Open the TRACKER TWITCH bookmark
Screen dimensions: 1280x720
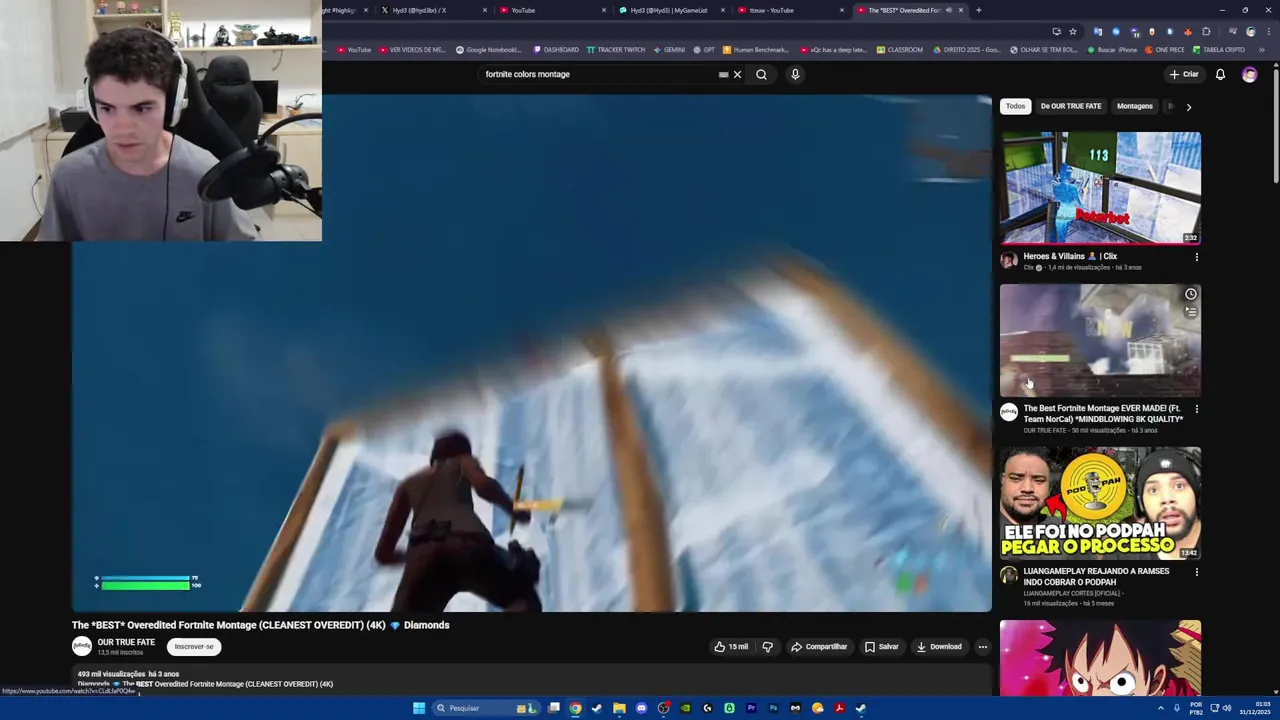[x=616, y=50]
